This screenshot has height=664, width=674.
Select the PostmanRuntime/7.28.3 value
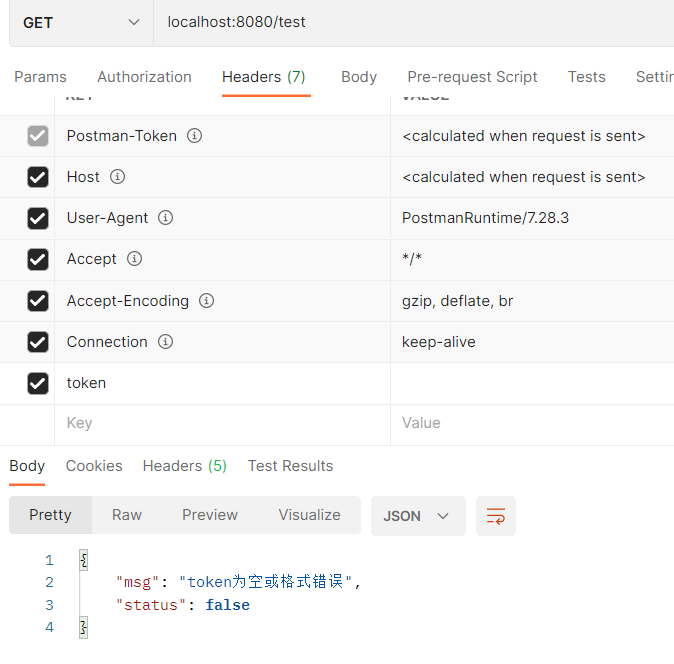485,218
